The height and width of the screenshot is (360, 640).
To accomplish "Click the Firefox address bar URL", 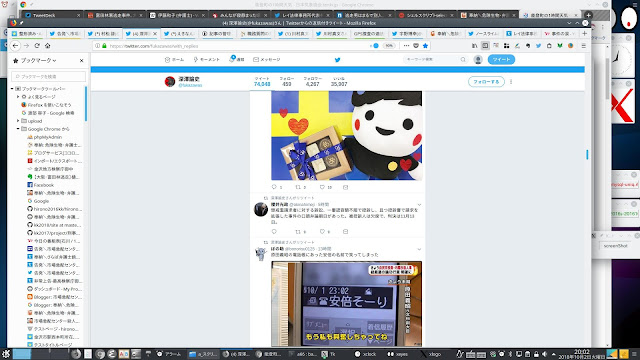I will pyautogui.click(x=154, y=46).
